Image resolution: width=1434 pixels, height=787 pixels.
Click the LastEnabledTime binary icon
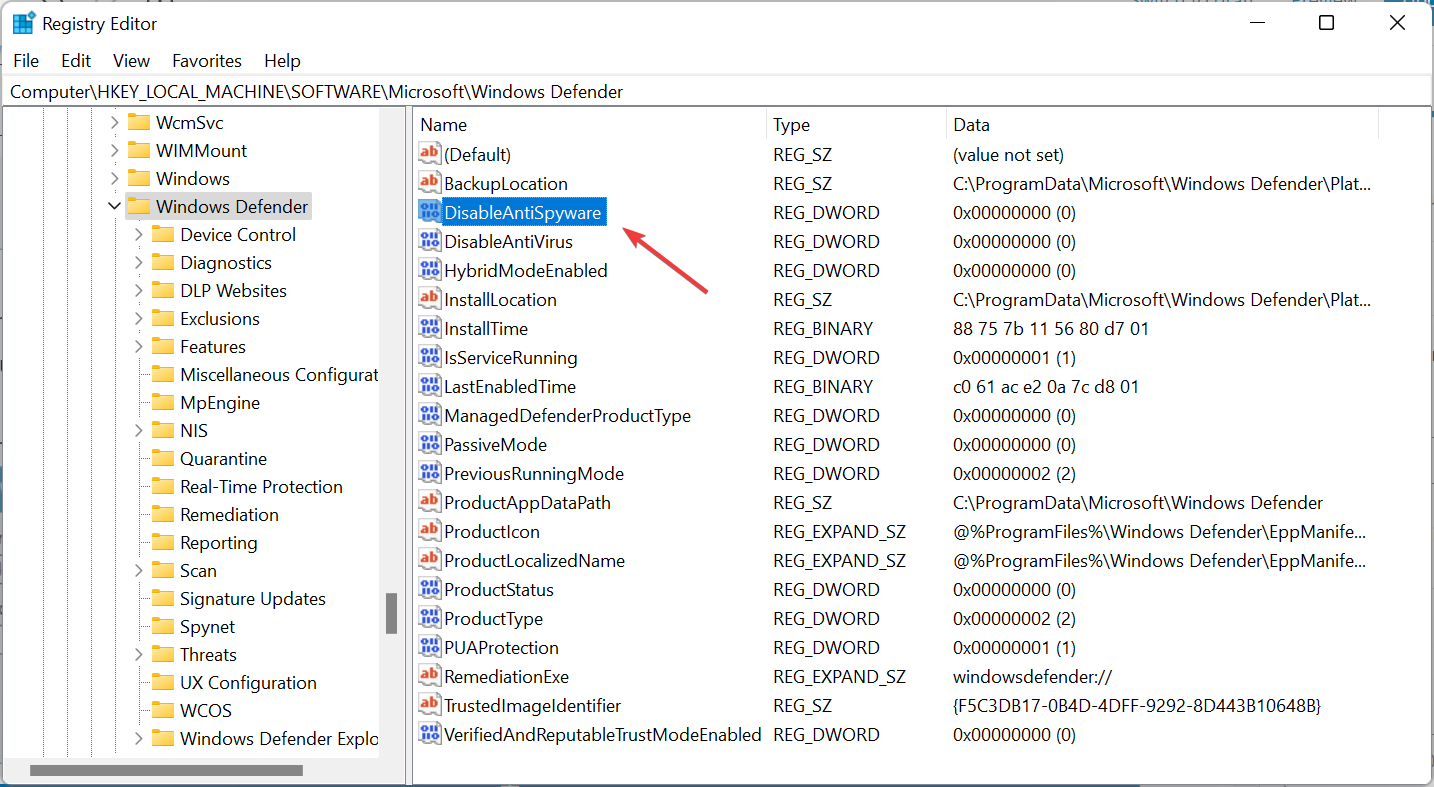click(429, 386)
